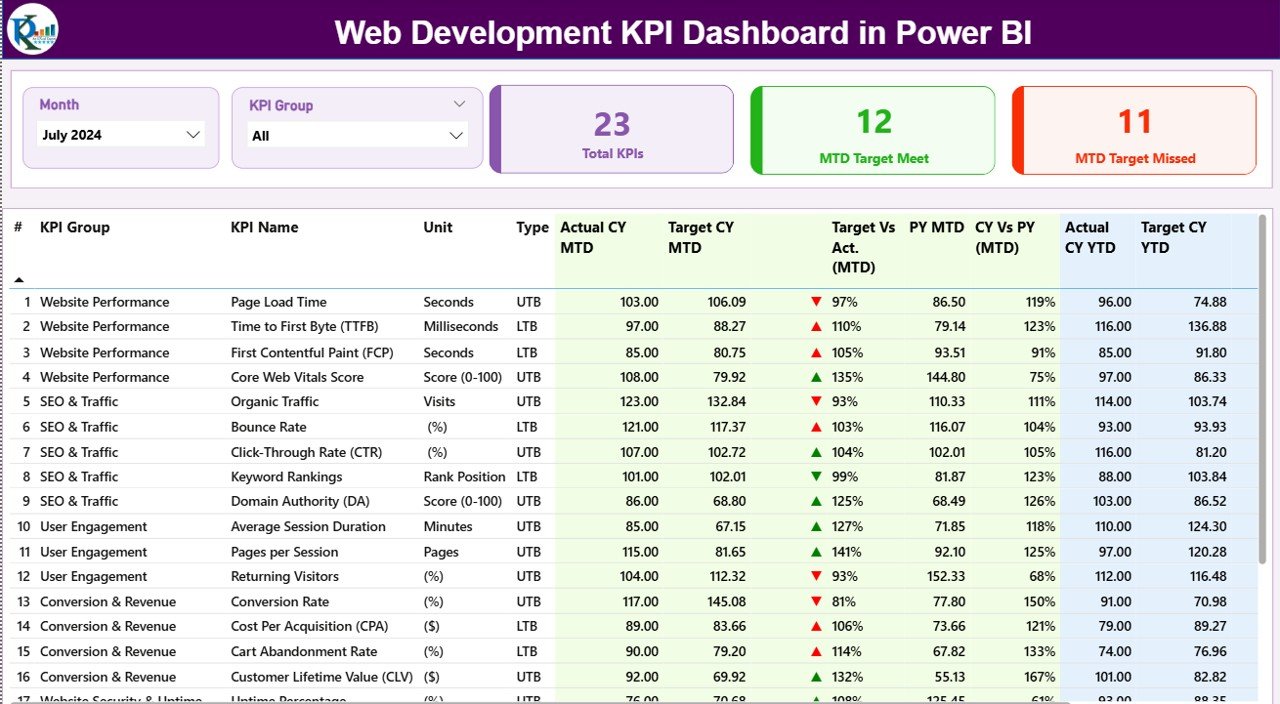Open the Month dropdown showing July 2024
1280x704 pixels.
click(193, 135)
